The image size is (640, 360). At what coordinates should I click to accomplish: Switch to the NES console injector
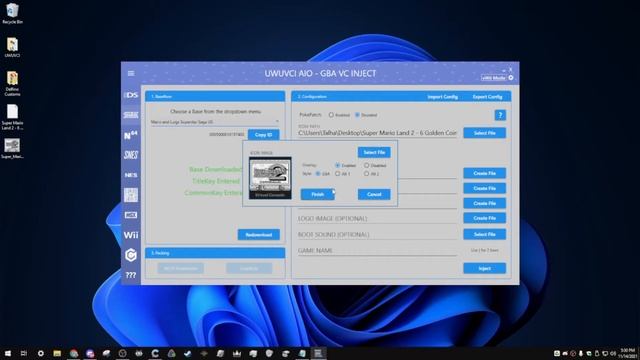click(131, 175)
